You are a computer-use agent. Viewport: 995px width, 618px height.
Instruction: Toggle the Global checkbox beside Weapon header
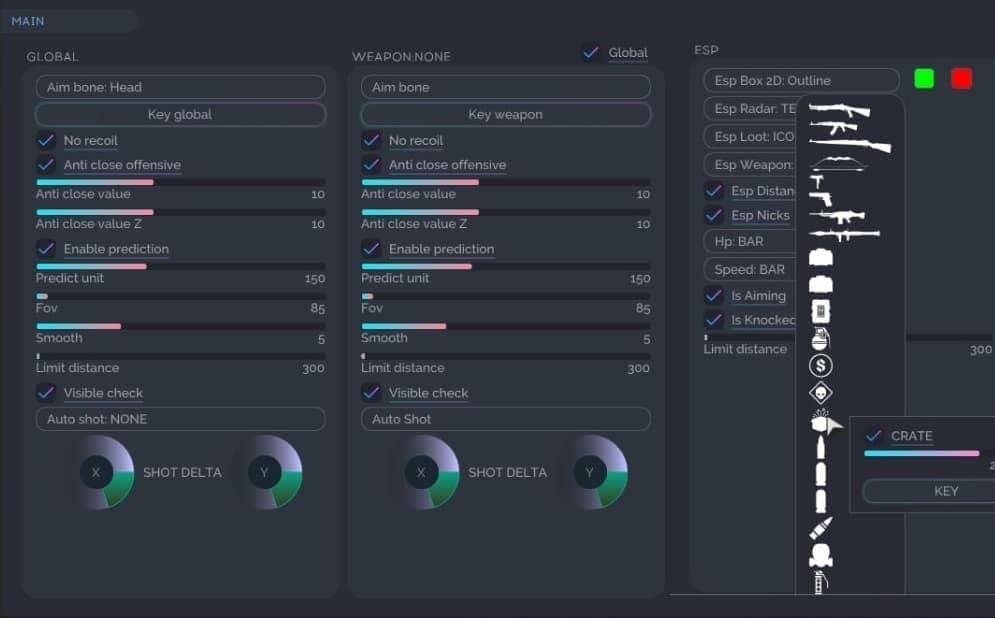pyautogui.click(x=591, y=53)
